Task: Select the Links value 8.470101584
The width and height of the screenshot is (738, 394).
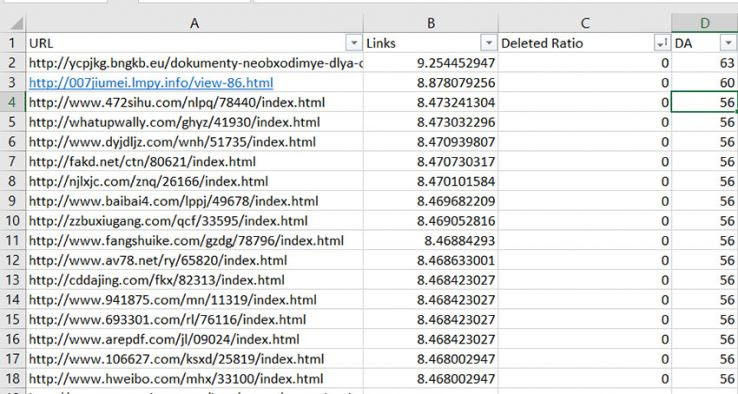Action: 431,182
